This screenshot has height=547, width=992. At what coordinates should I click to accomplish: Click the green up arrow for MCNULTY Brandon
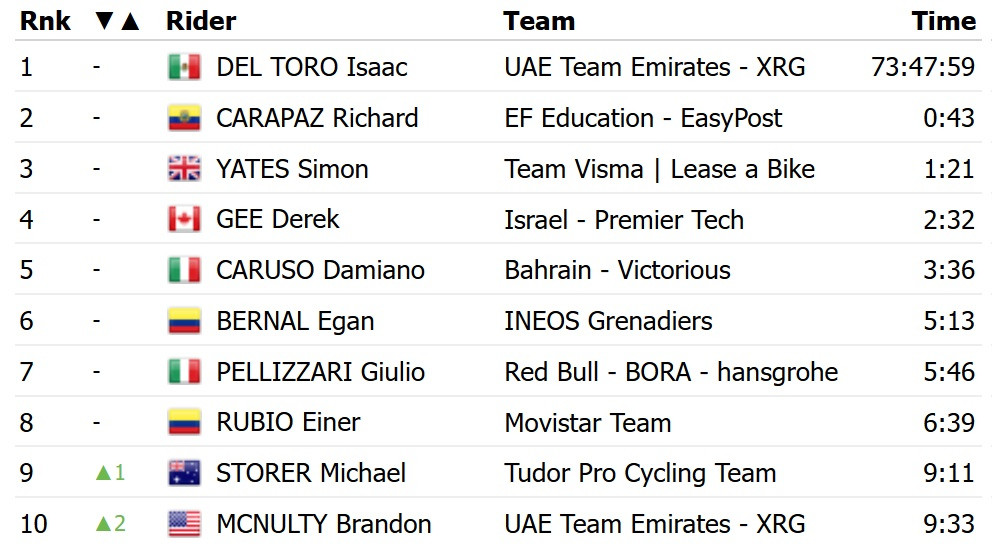click(104, 524)
